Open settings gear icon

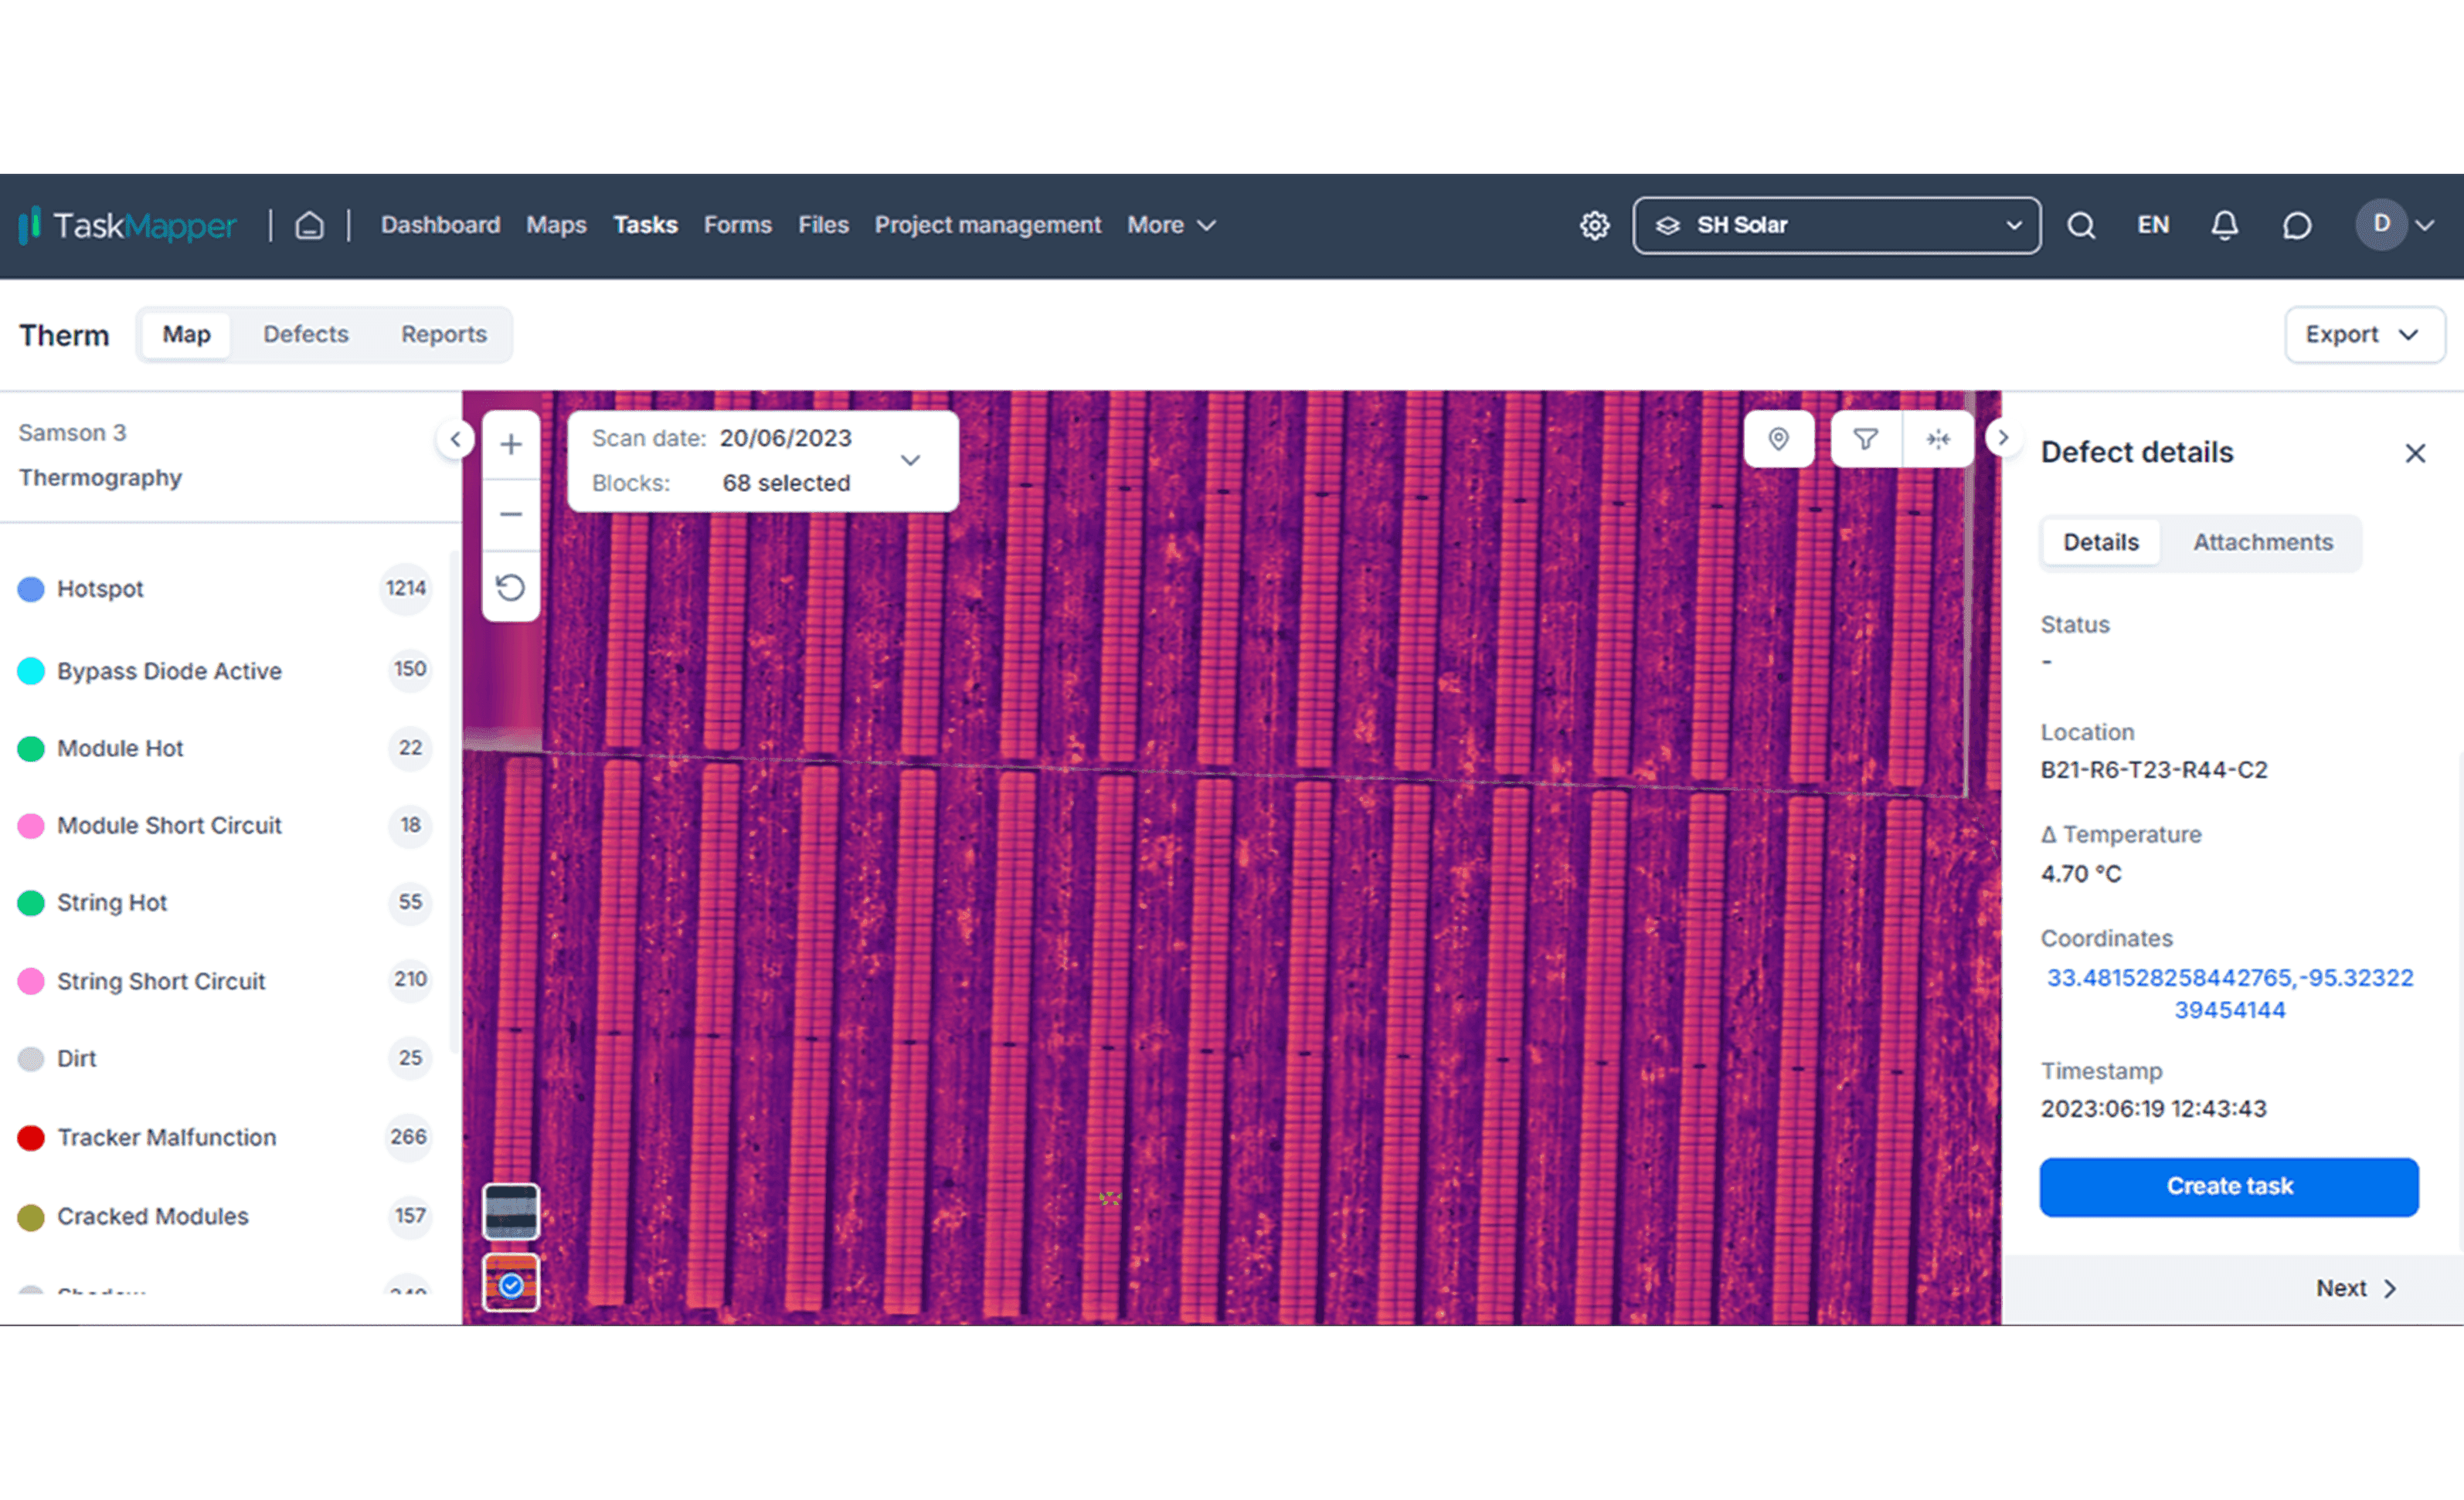1594,225
